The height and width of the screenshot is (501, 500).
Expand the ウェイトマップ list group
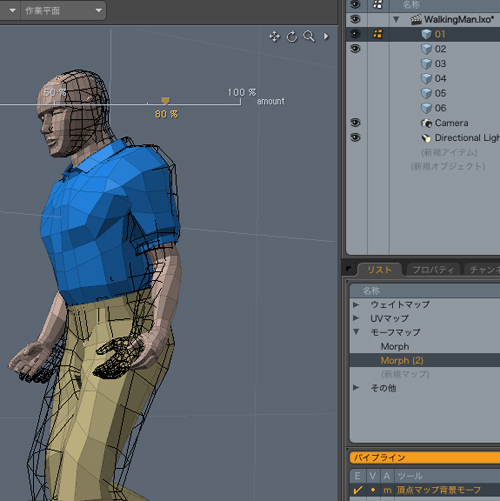356,304
